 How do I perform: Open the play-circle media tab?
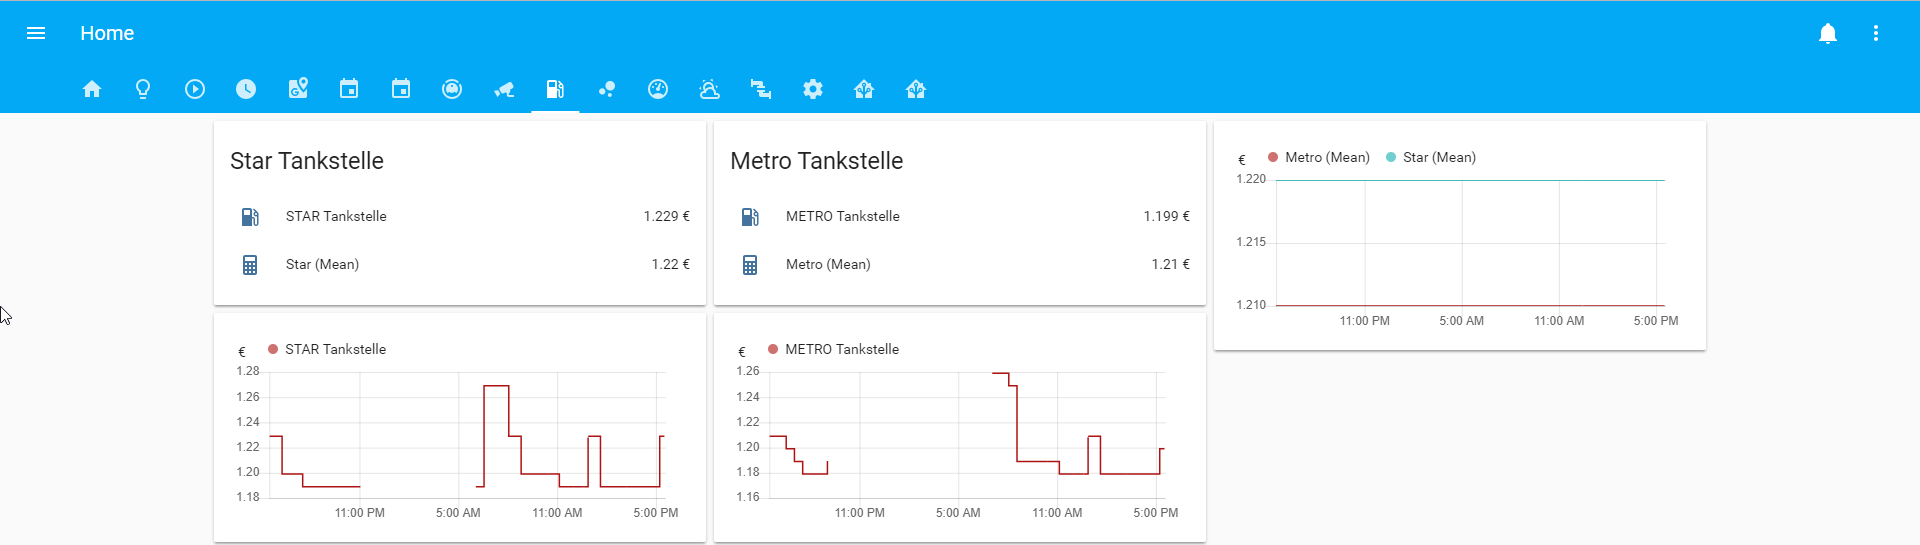[x=195, y=89]
